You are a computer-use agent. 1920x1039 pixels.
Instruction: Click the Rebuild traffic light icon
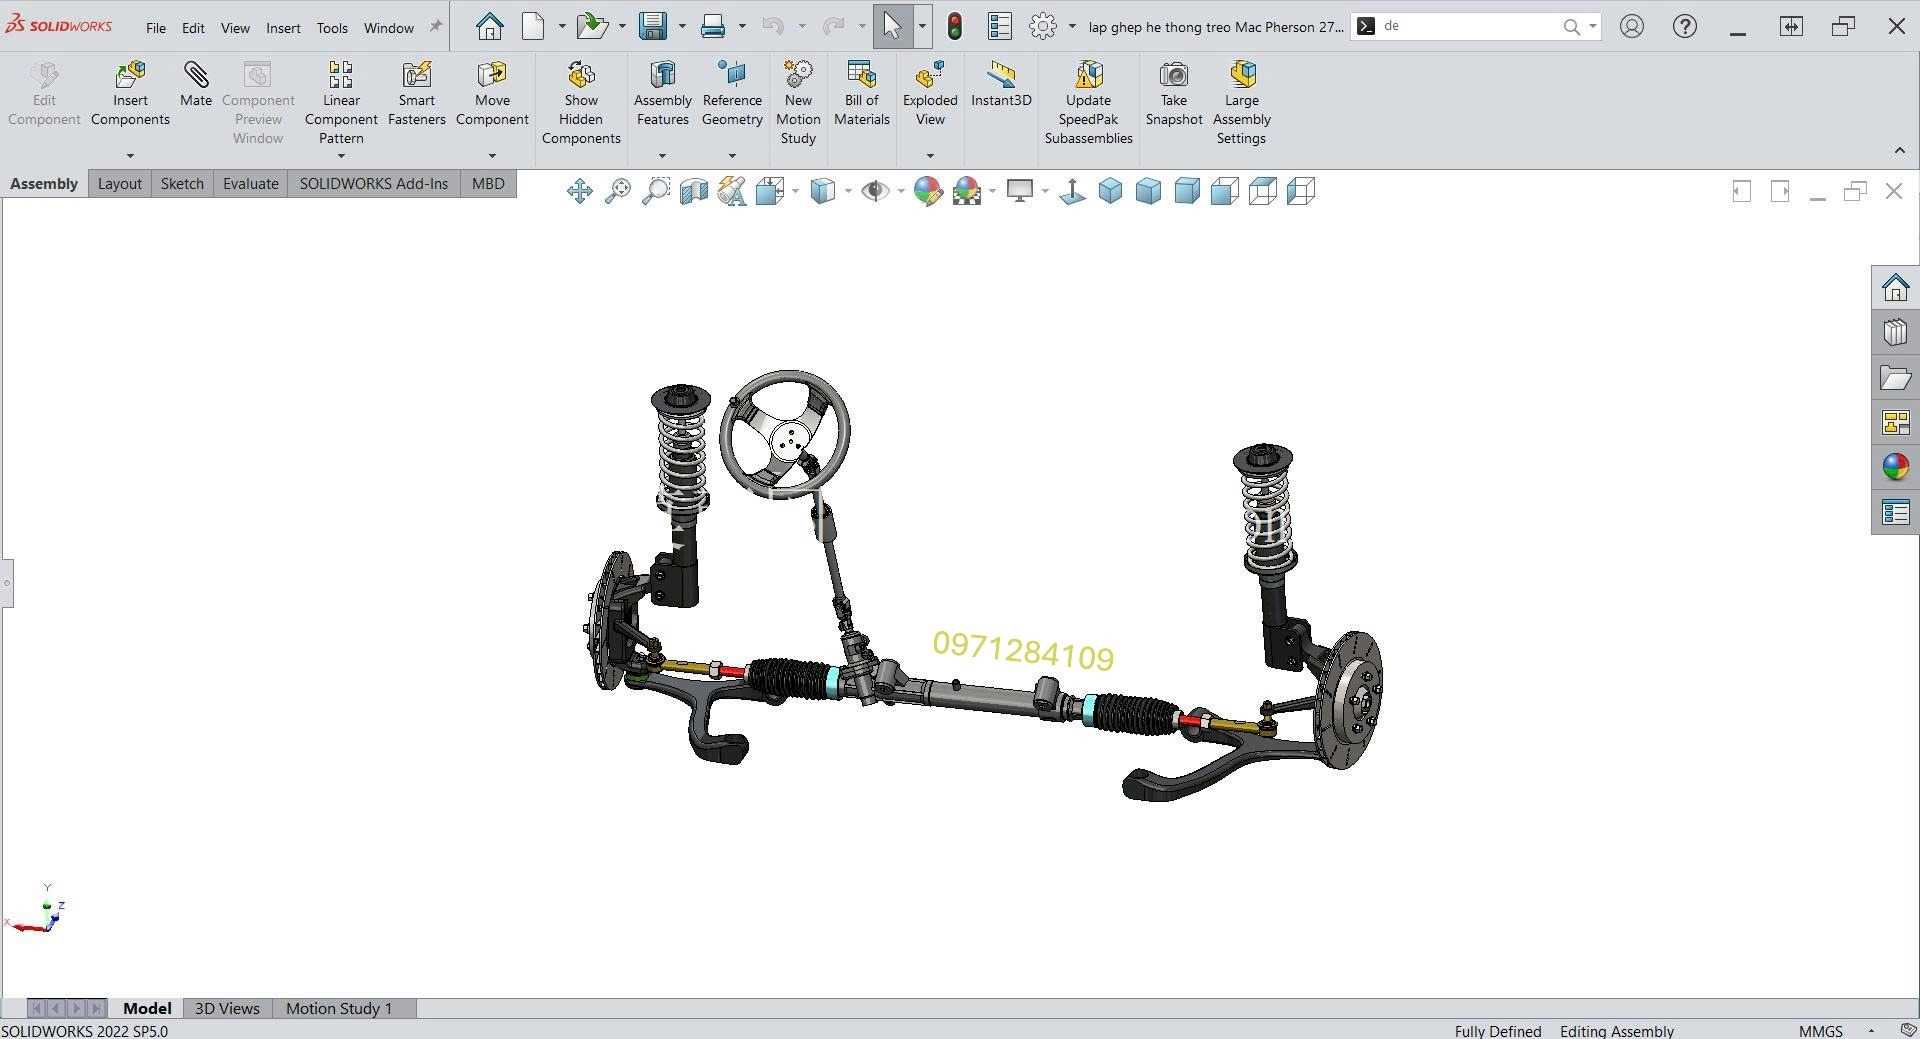point(955,26)
